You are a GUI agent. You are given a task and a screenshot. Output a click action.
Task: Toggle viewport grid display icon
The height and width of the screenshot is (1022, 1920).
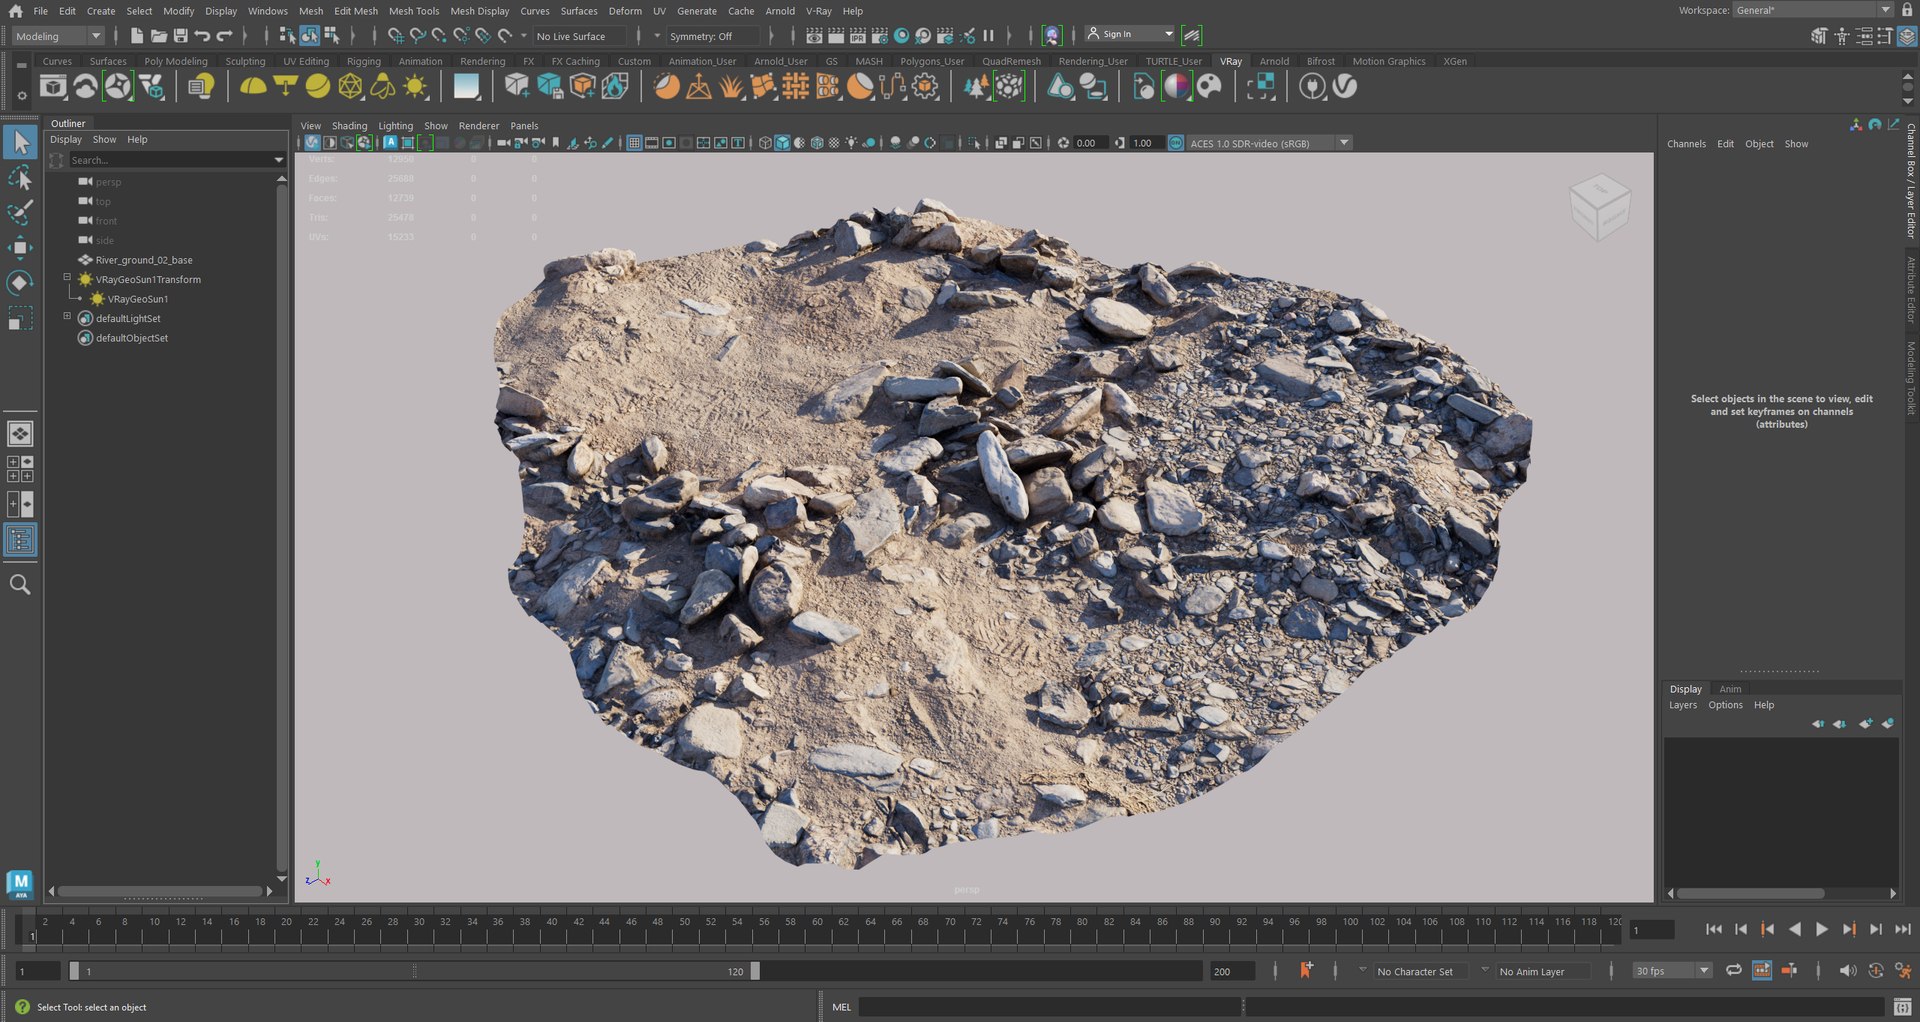click(634, 143)
